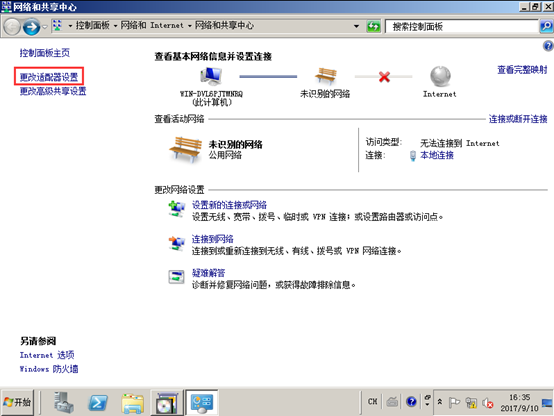Click 未识别的网络 bold active network name
554x416 pixels.
235,144
